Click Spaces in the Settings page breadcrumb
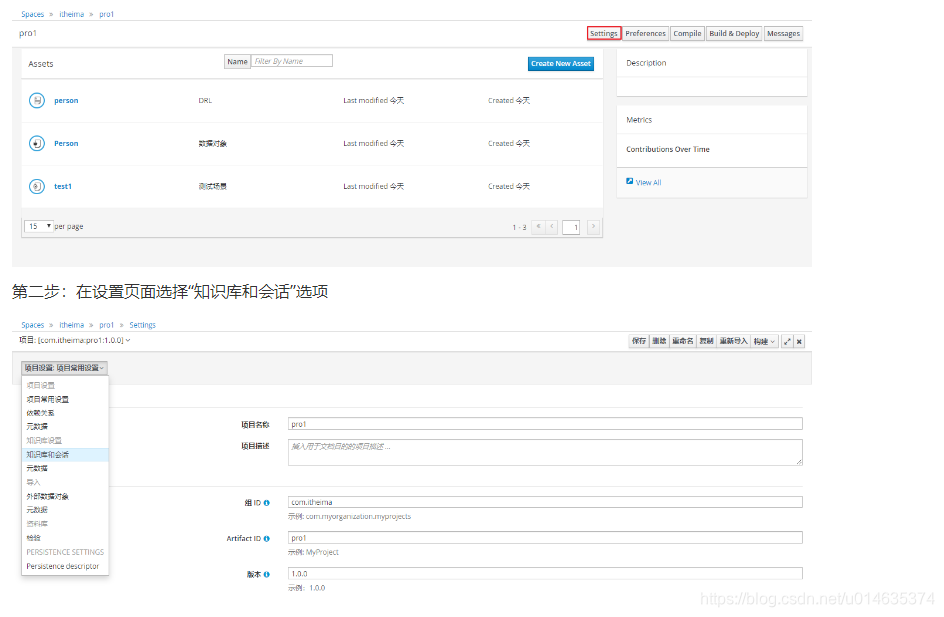This screenshot has height=617, width=944. 33,325
